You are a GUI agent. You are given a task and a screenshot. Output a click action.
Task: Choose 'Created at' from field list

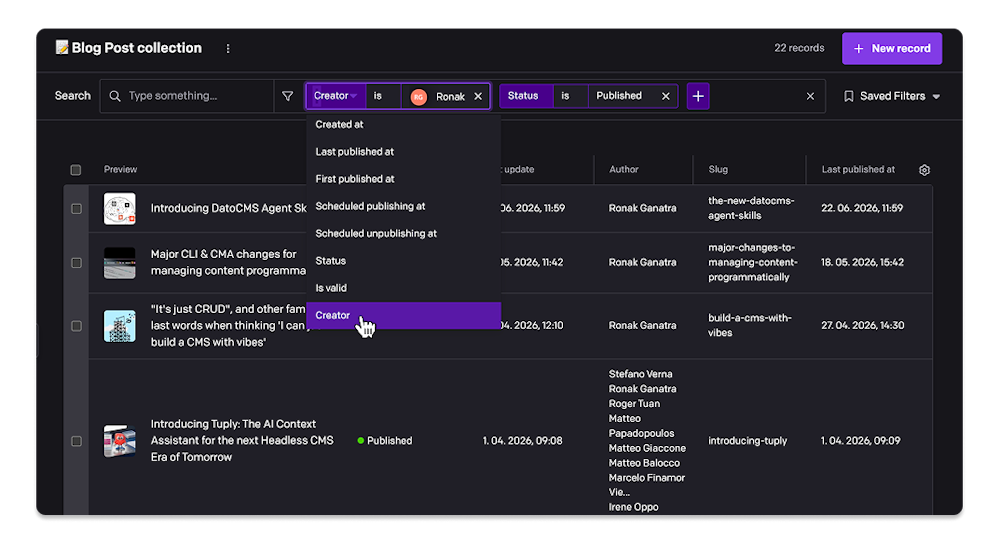pyautogui.click(x=403, y=124)
